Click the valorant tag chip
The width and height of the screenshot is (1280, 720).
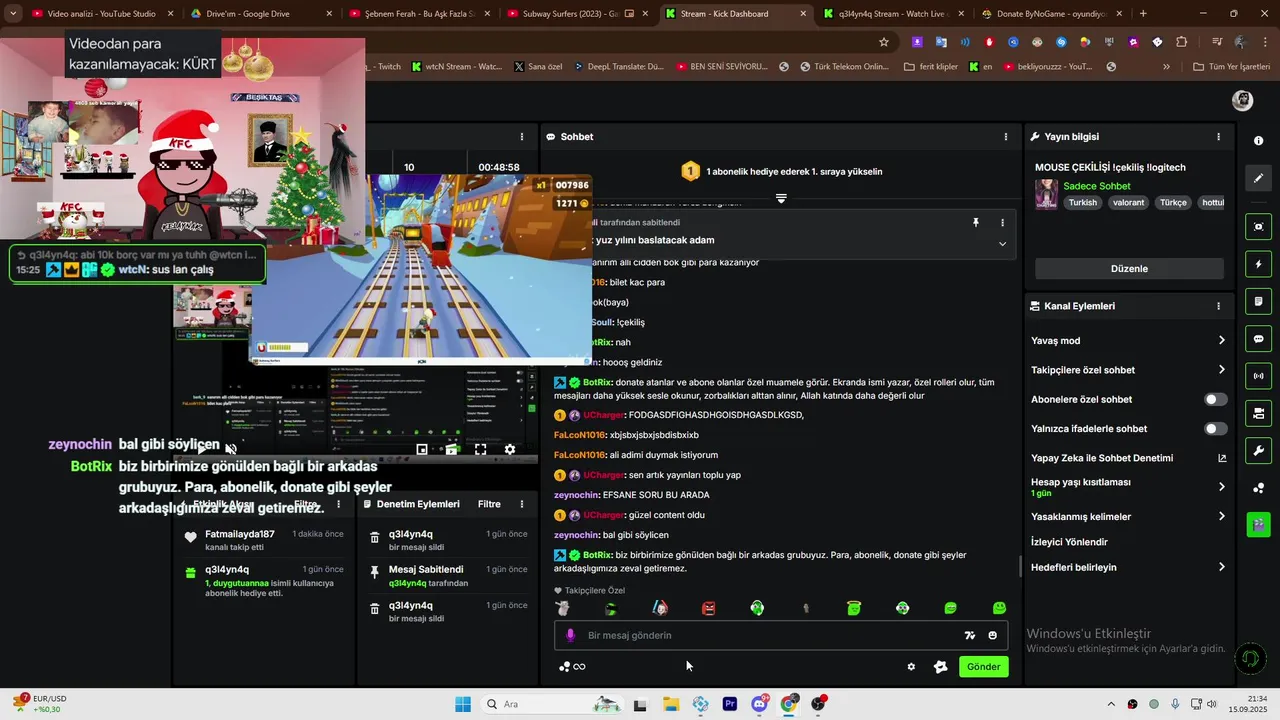1128,202
